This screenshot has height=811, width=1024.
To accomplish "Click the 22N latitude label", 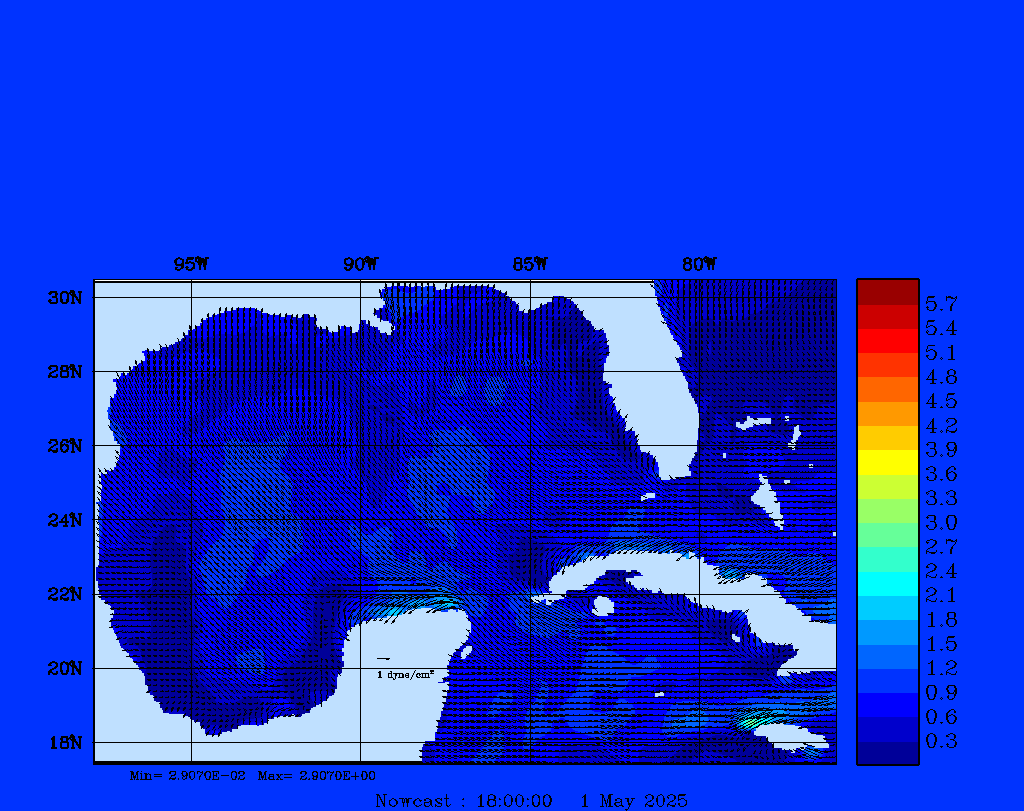I will click(64, 594).
